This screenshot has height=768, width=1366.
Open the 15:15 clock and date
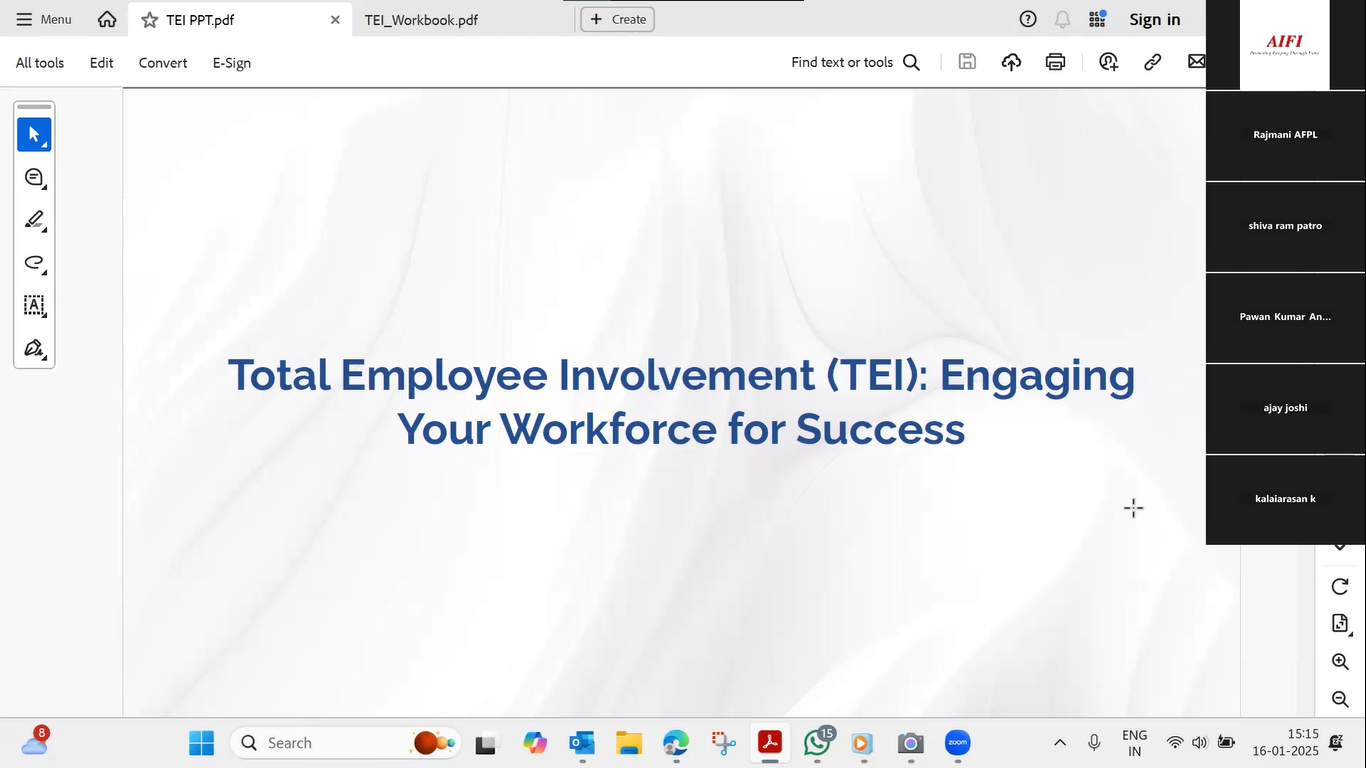tap(1285, 742)
